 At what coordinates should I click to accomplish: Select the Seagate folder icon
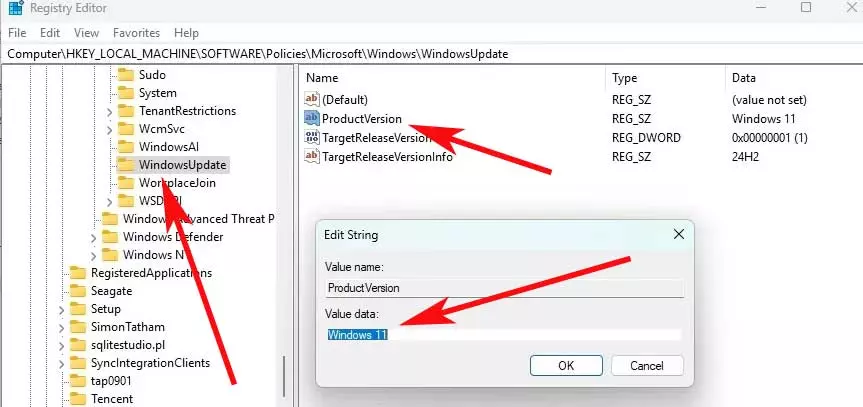coord(78,291)
